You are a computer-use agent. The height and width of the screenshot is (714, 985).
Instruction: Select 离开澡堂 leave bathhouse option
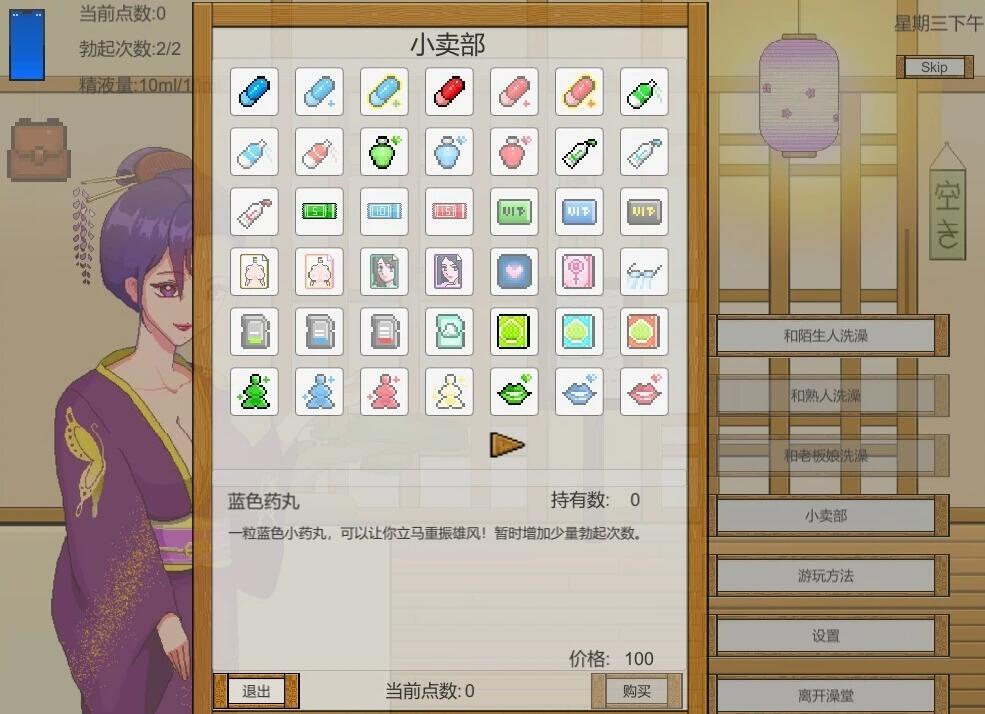point(825,695)
